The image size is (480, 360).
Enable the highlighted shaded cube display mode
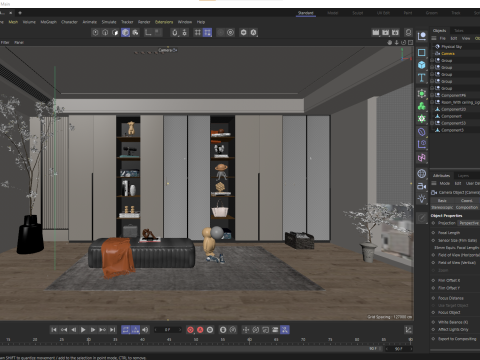(125, 32)
